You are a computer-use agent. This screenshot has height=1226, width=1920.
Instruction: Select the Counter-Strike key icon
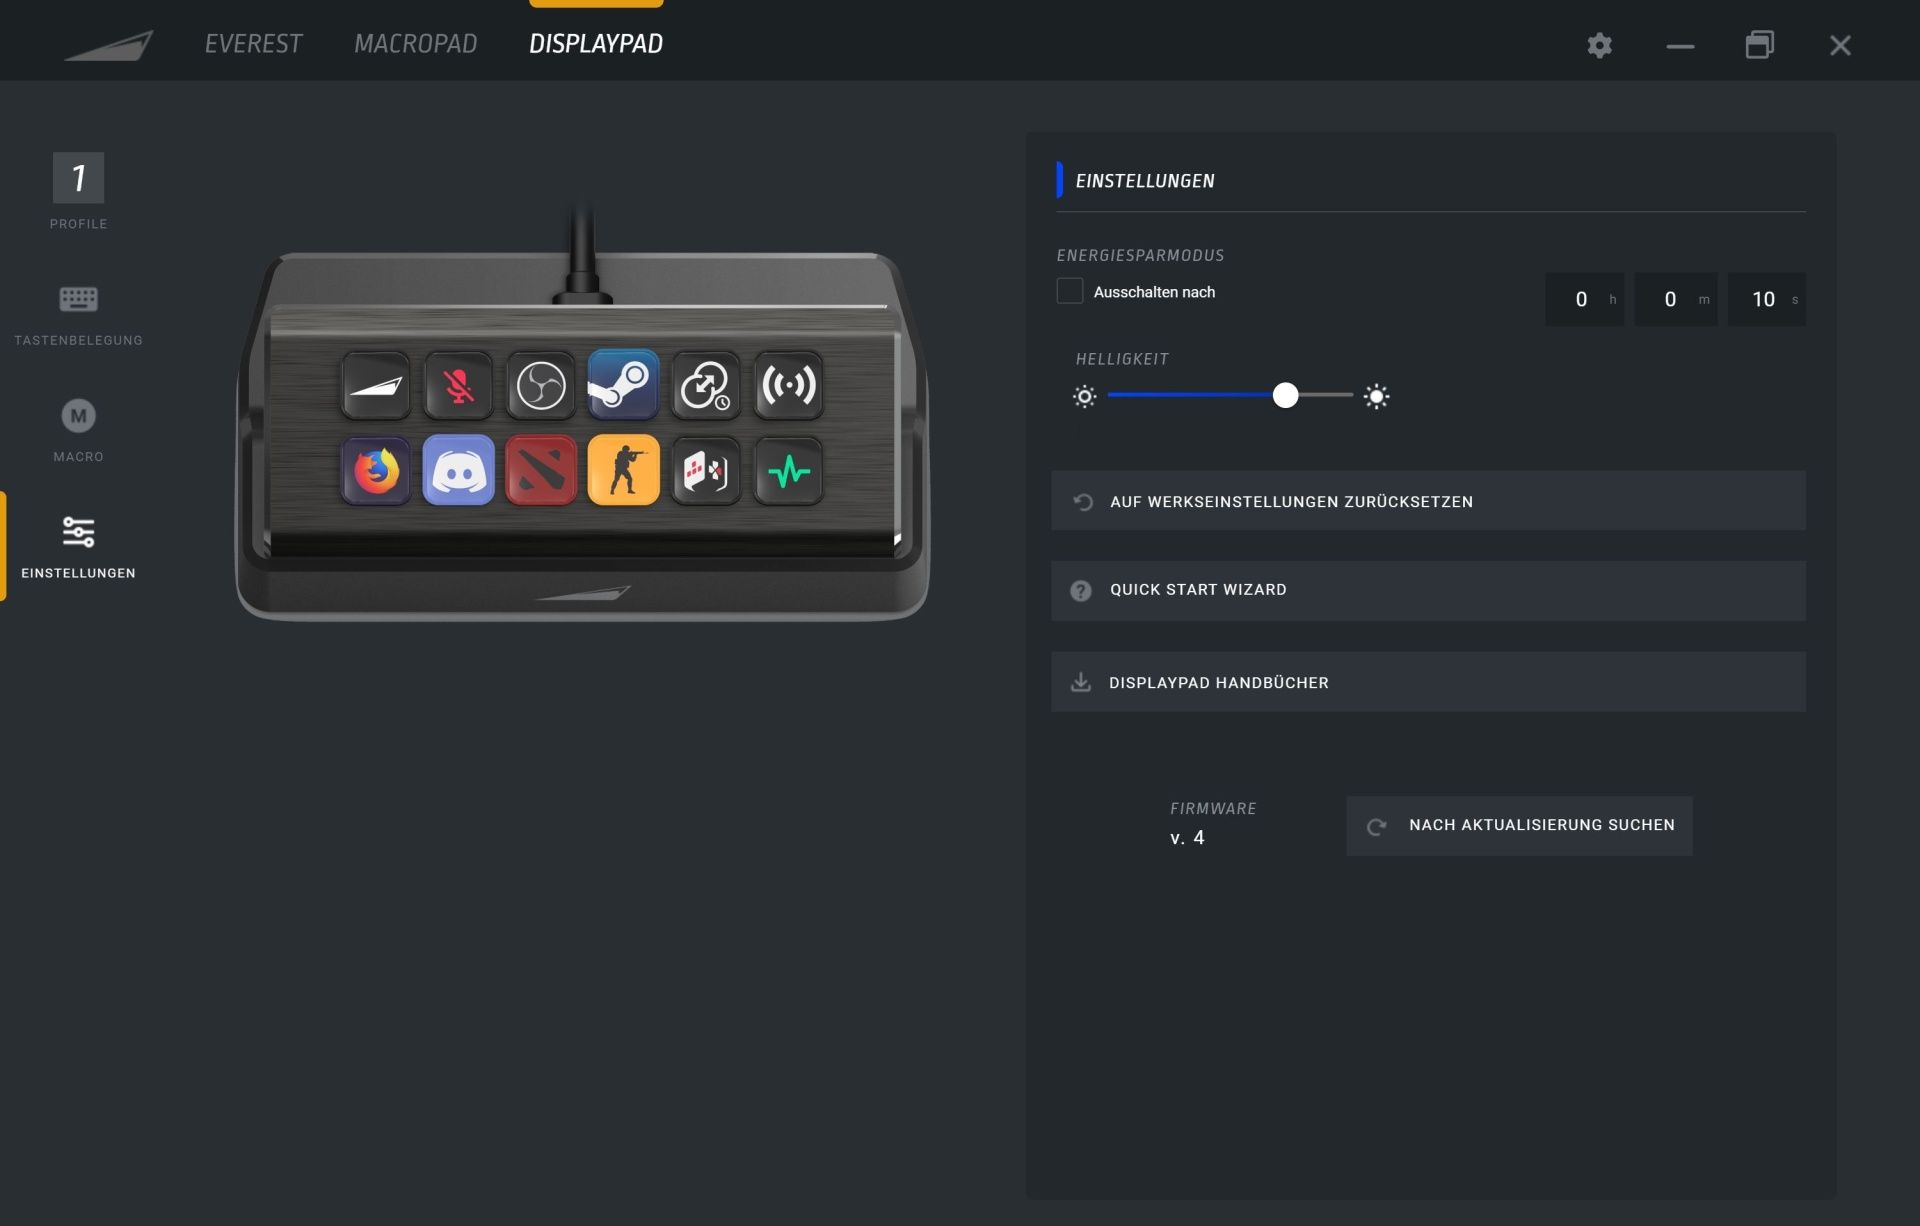coord(623,470)
